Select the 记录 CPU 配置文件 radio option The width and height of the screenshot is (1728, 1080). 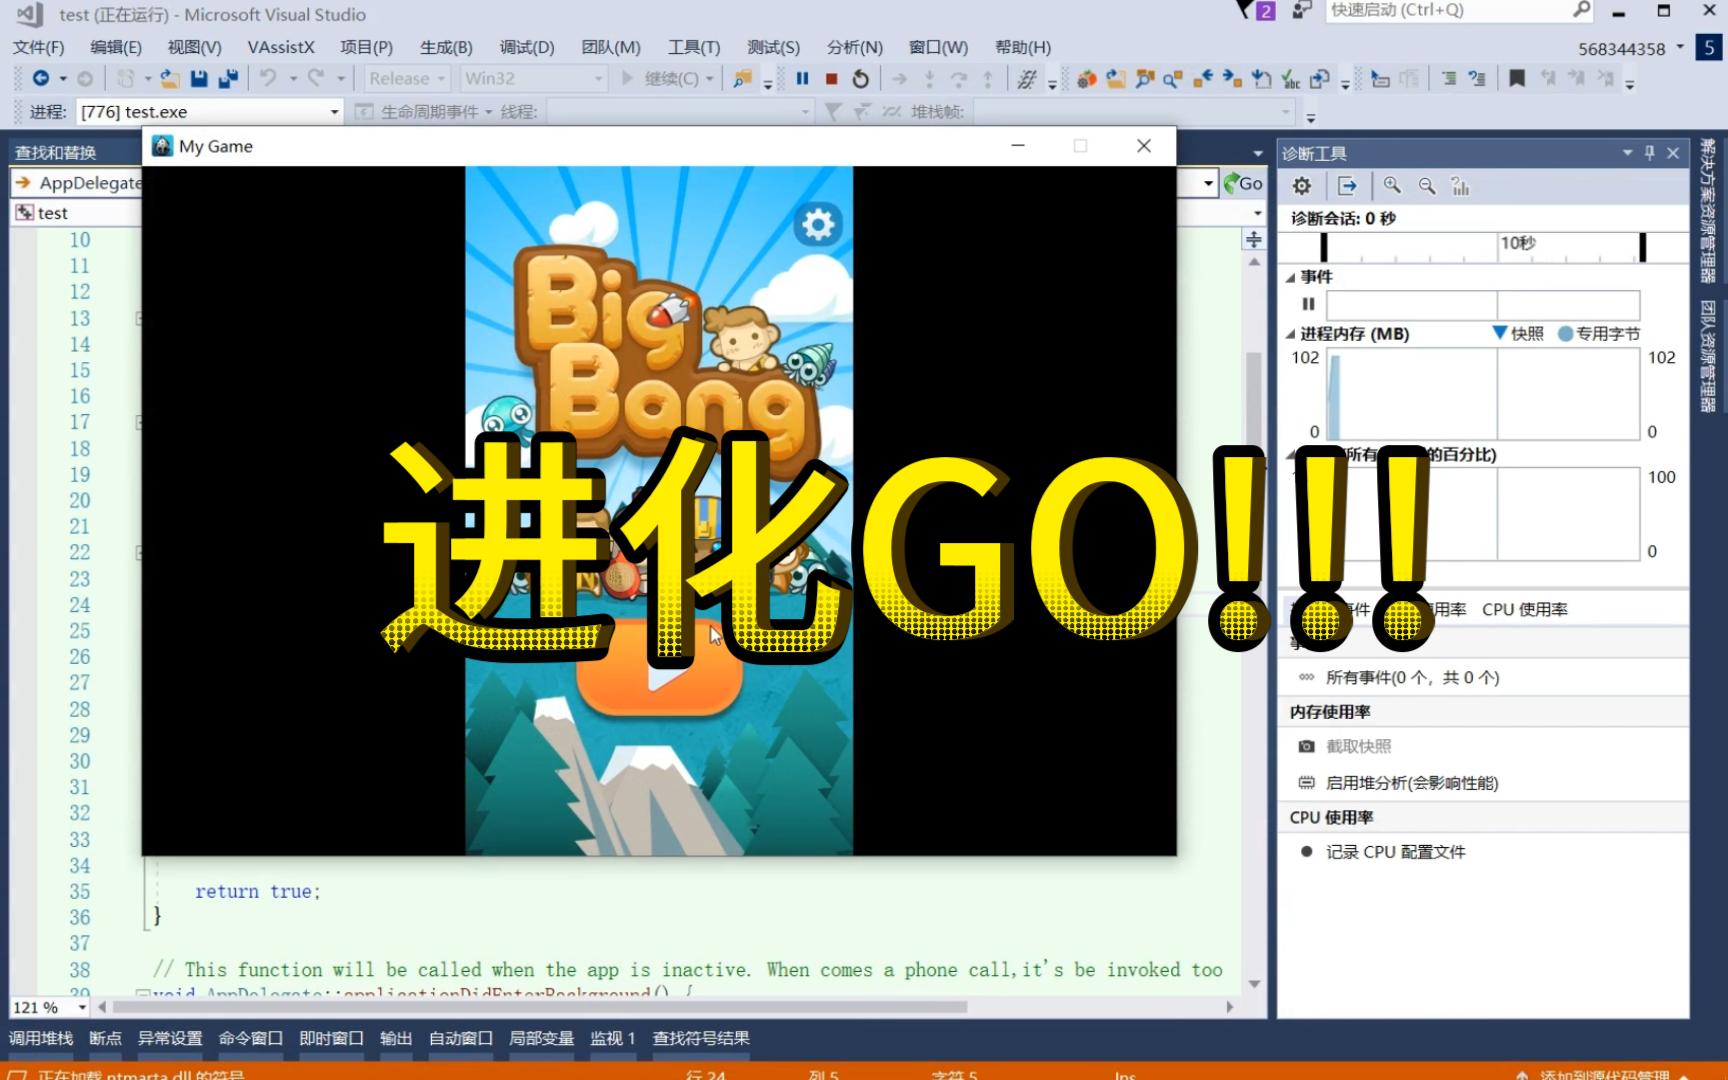1306,852
